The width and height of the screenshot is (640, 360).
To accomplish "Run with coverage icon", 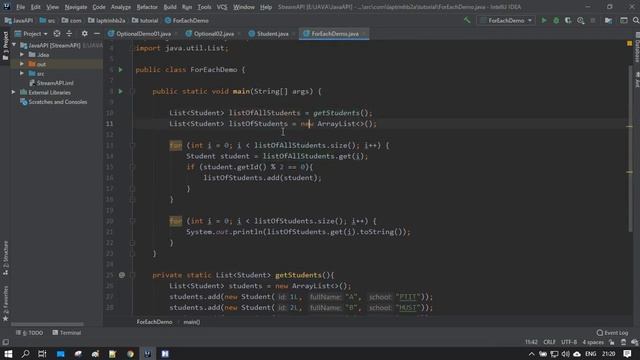I will coord(568,20).
